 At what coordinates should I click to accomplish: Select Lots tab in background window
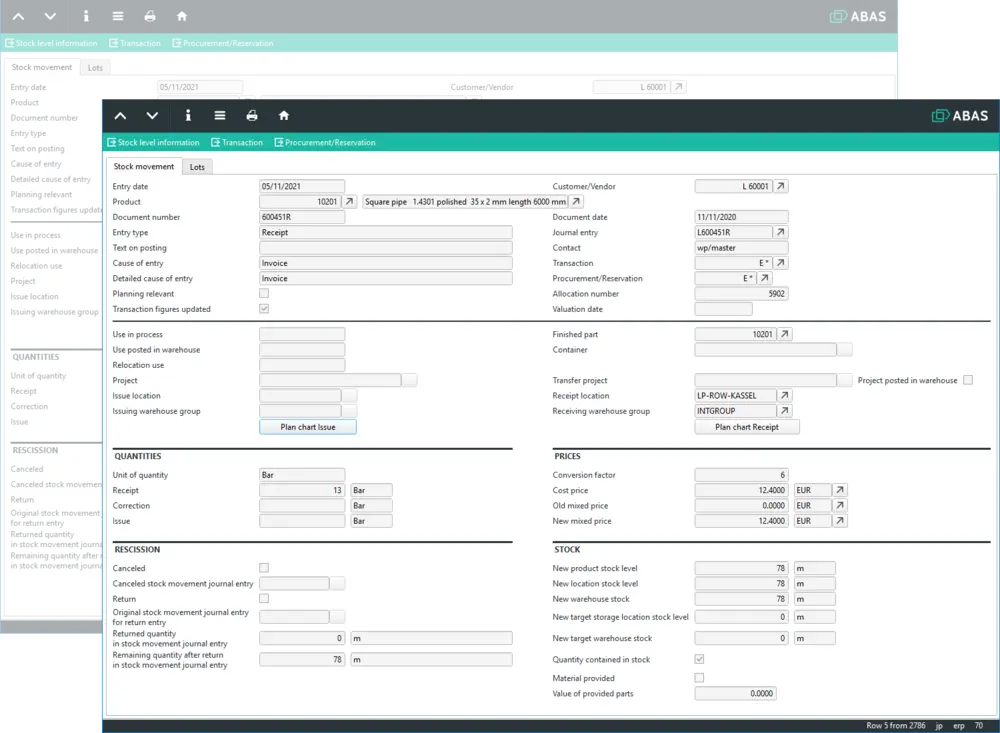[x=95, y=68]
